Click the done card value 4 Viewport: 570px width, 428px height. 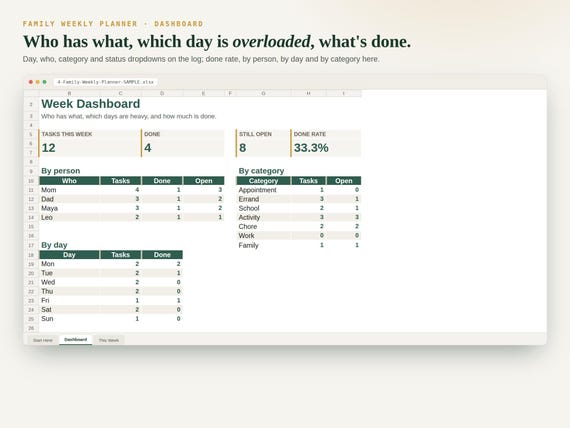click(148, 148)
